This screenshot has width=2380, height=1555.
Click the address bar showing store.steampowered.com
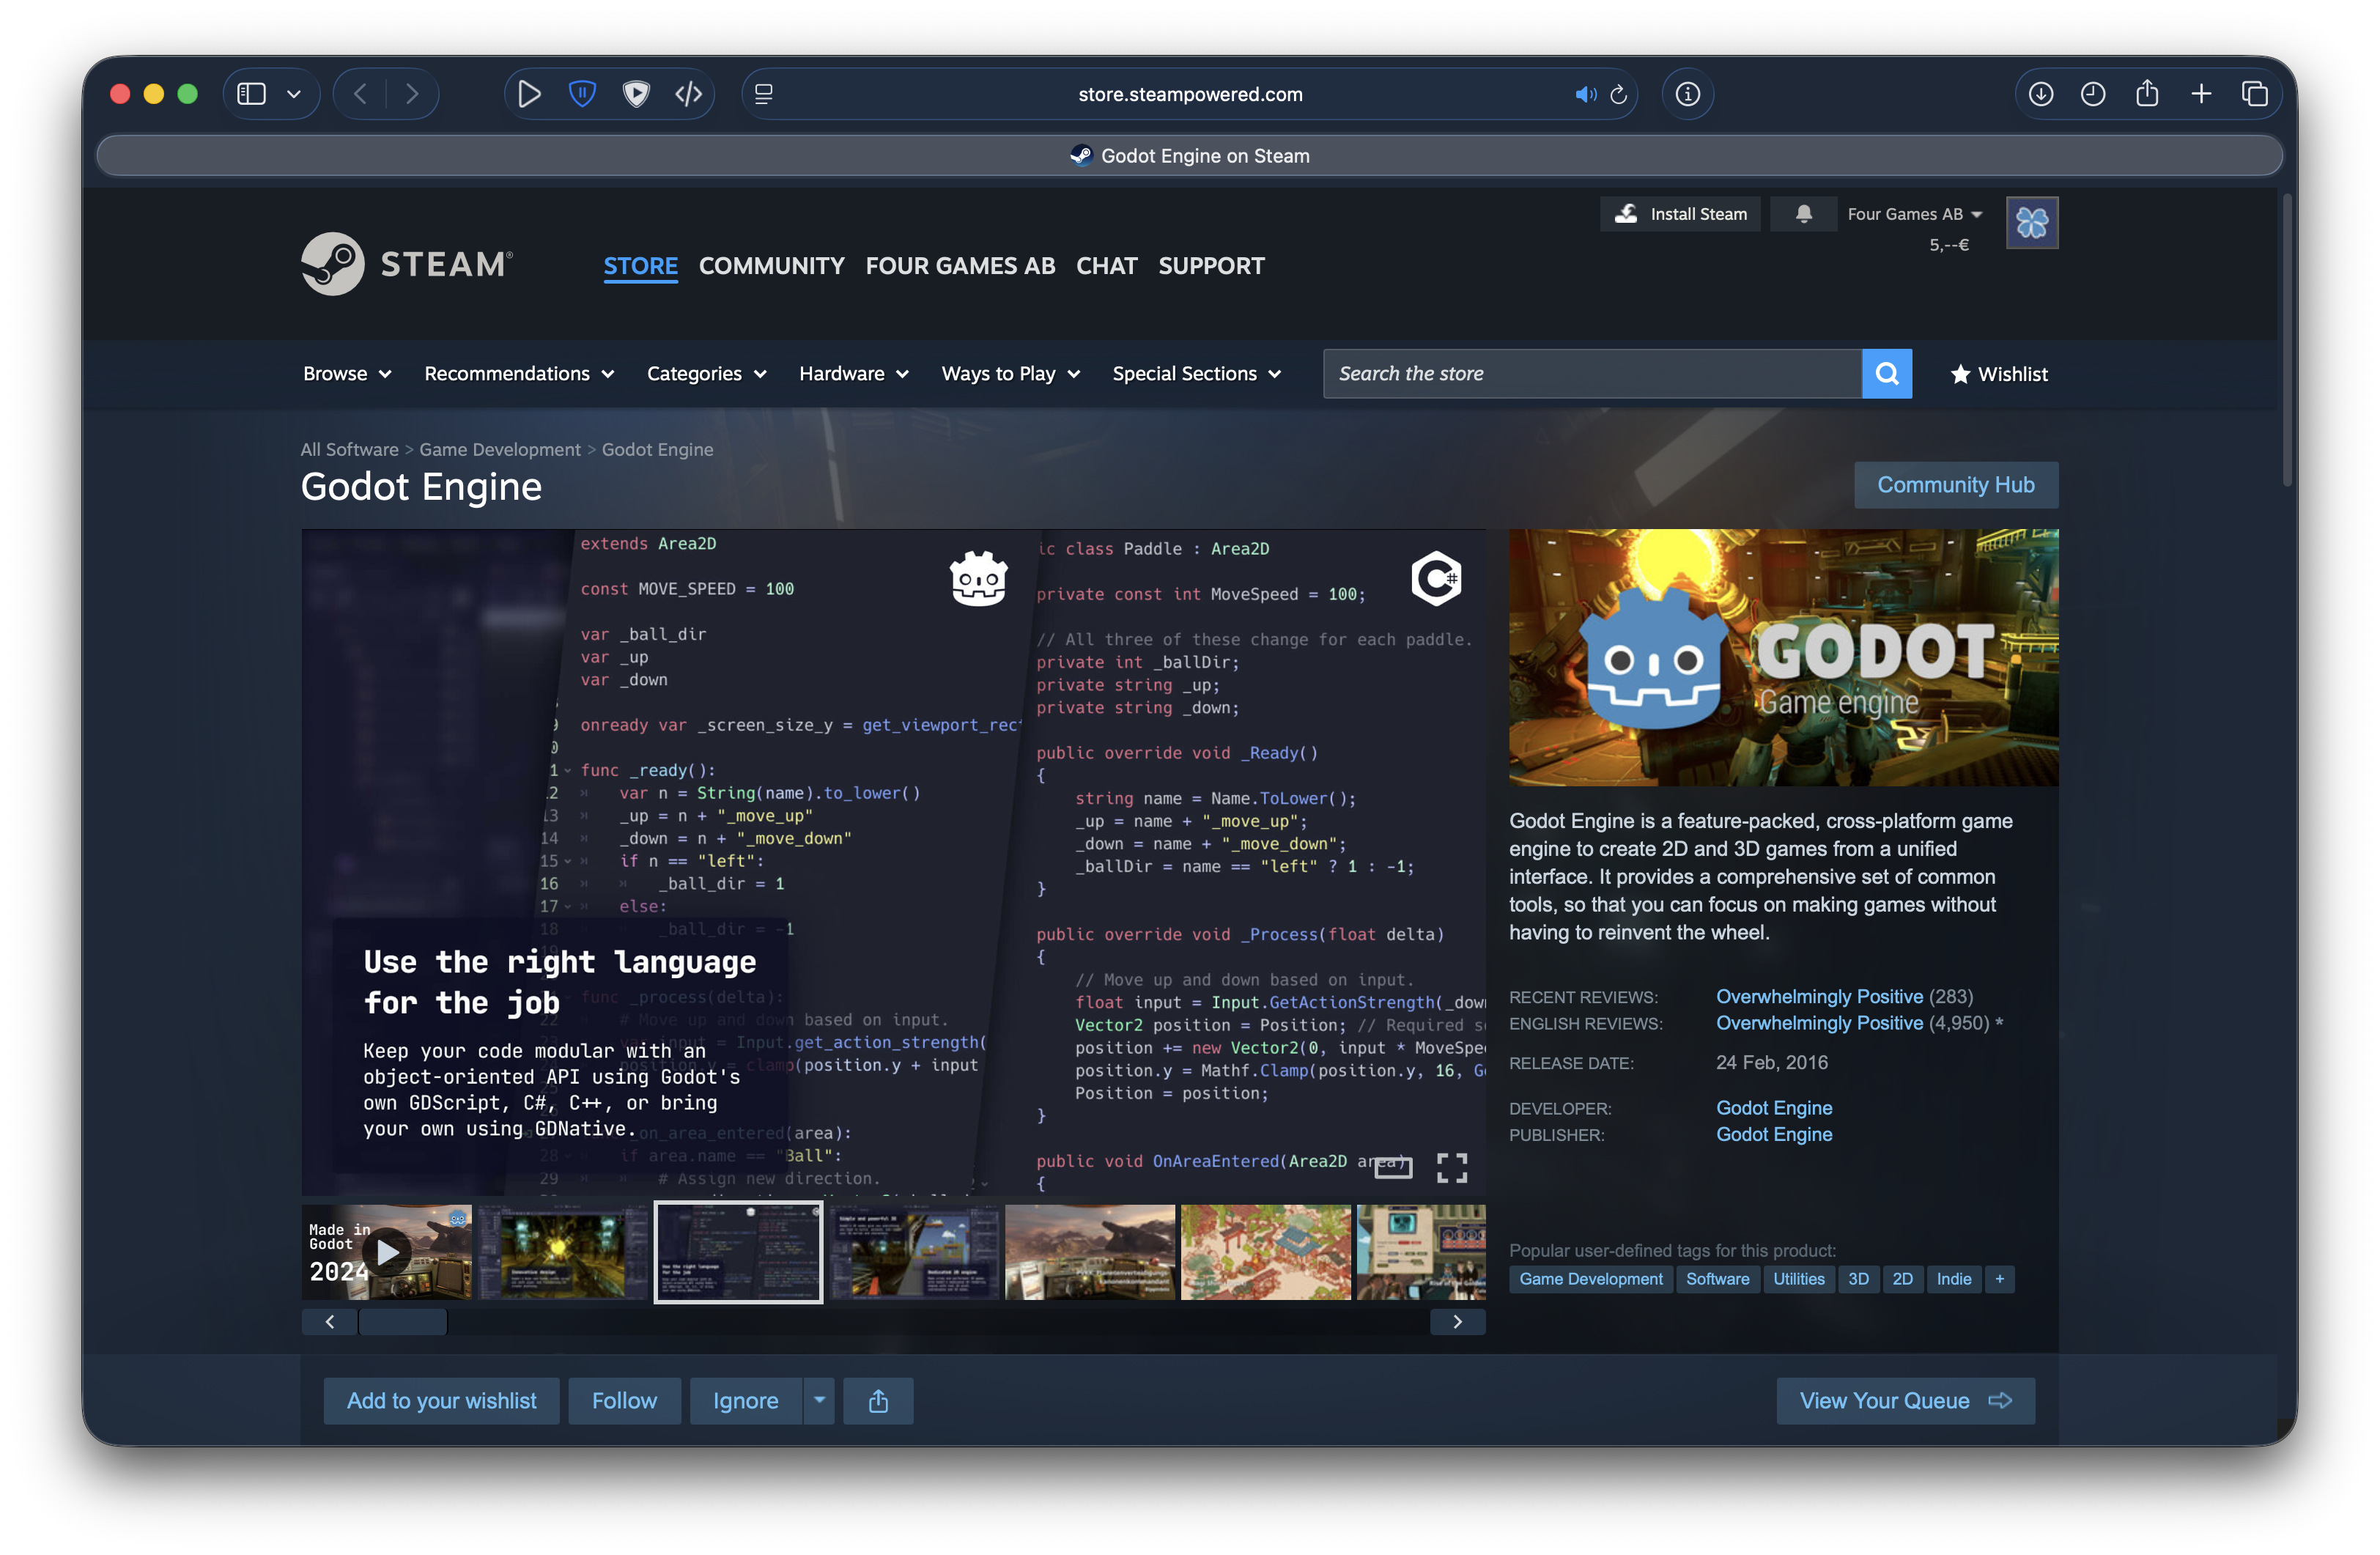coord(1190,94)
